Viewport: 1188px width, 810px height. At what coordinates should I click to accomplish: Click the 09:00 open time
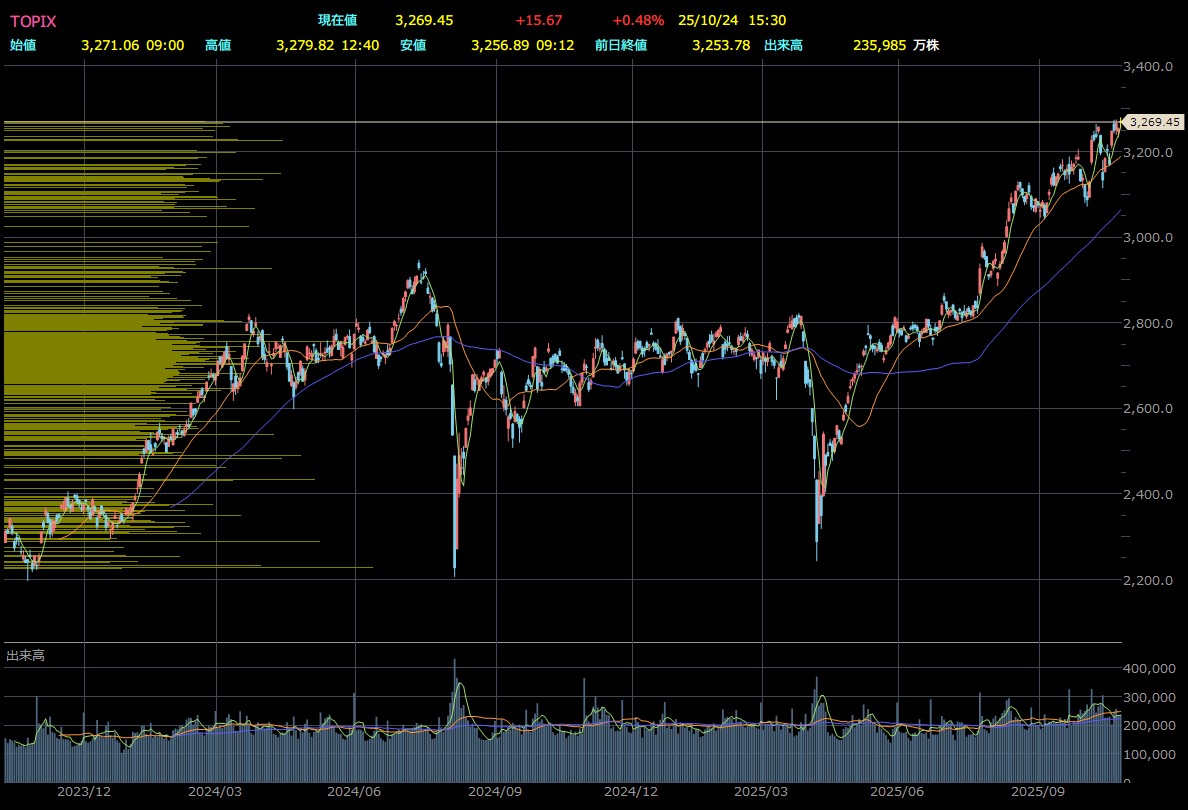tap(165, 45)
